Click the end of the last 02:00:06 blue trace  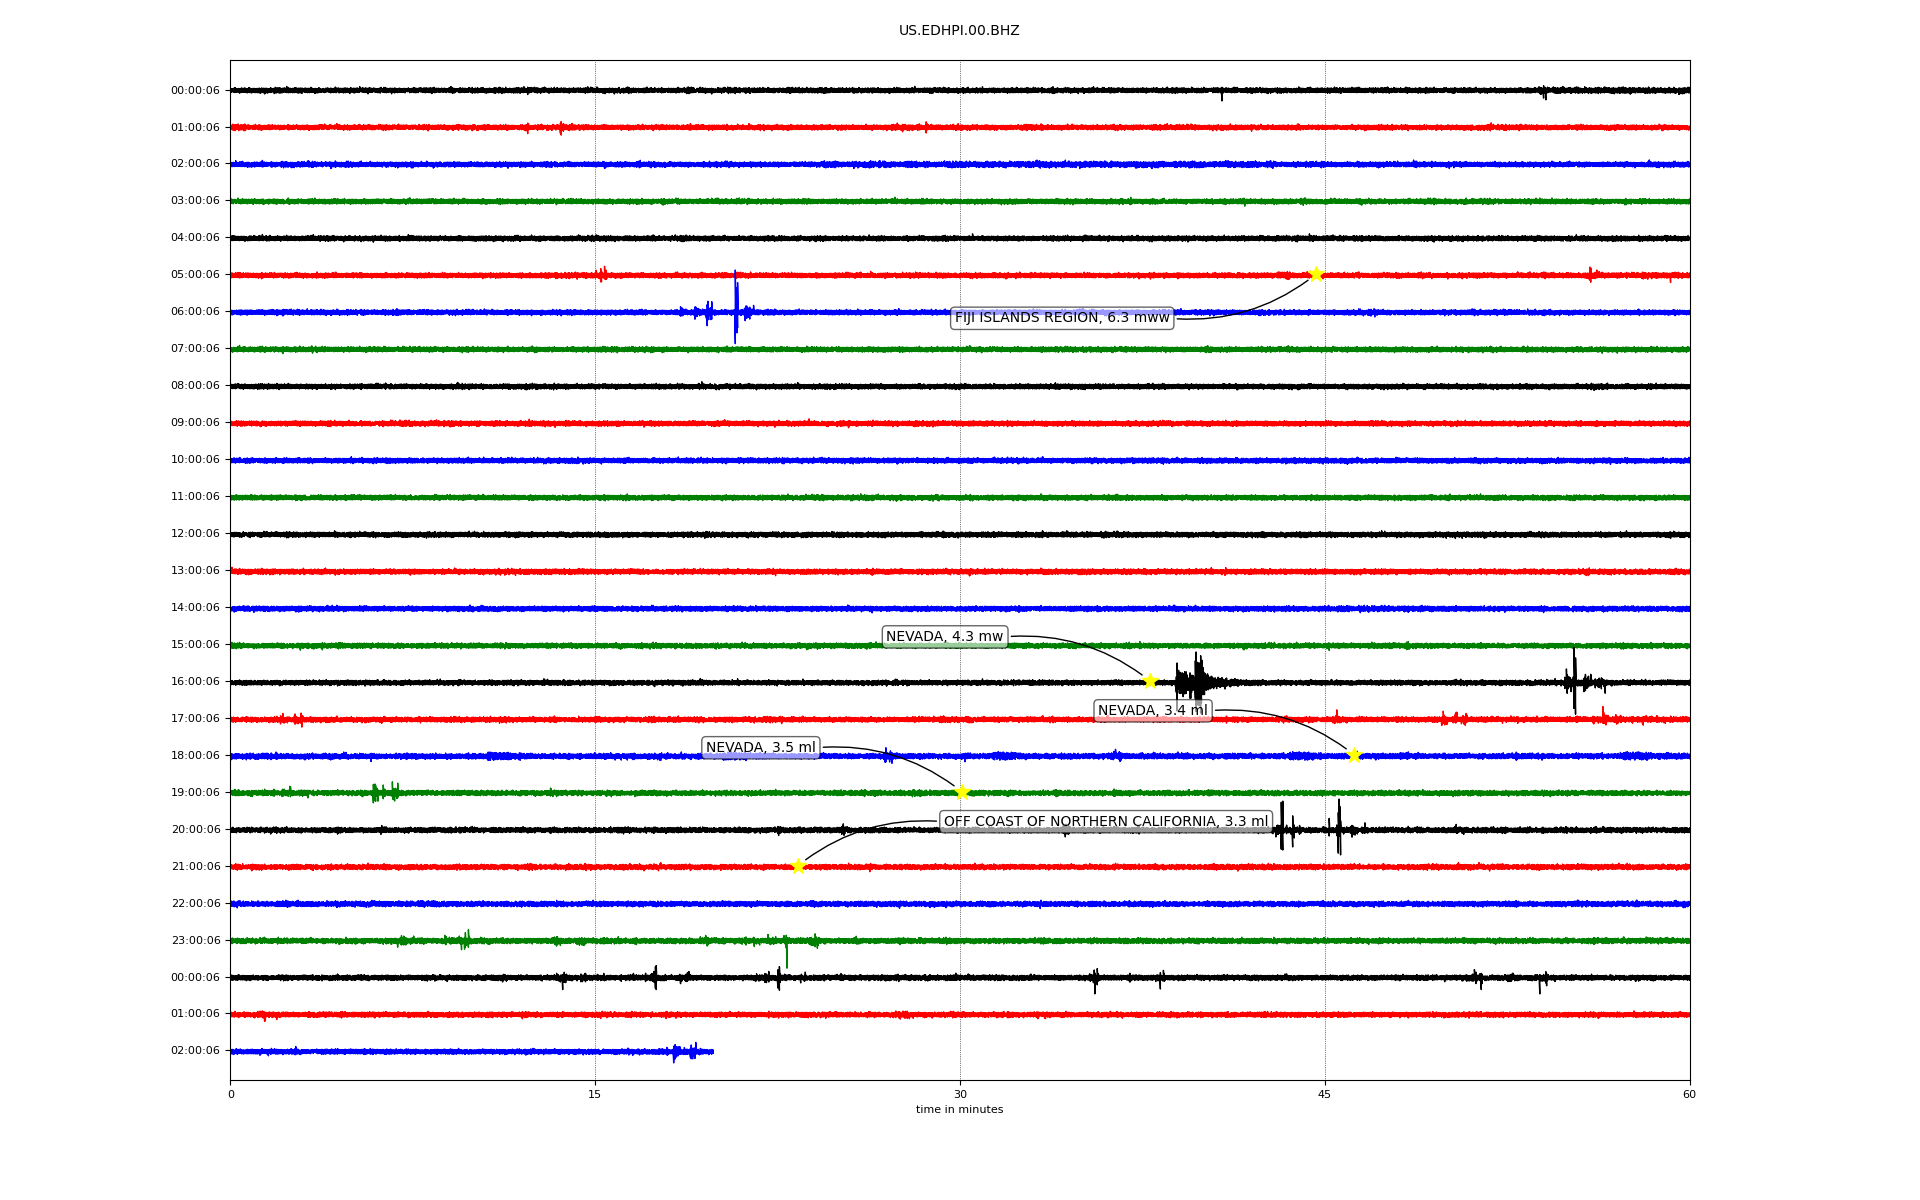tap(712, 1051)
